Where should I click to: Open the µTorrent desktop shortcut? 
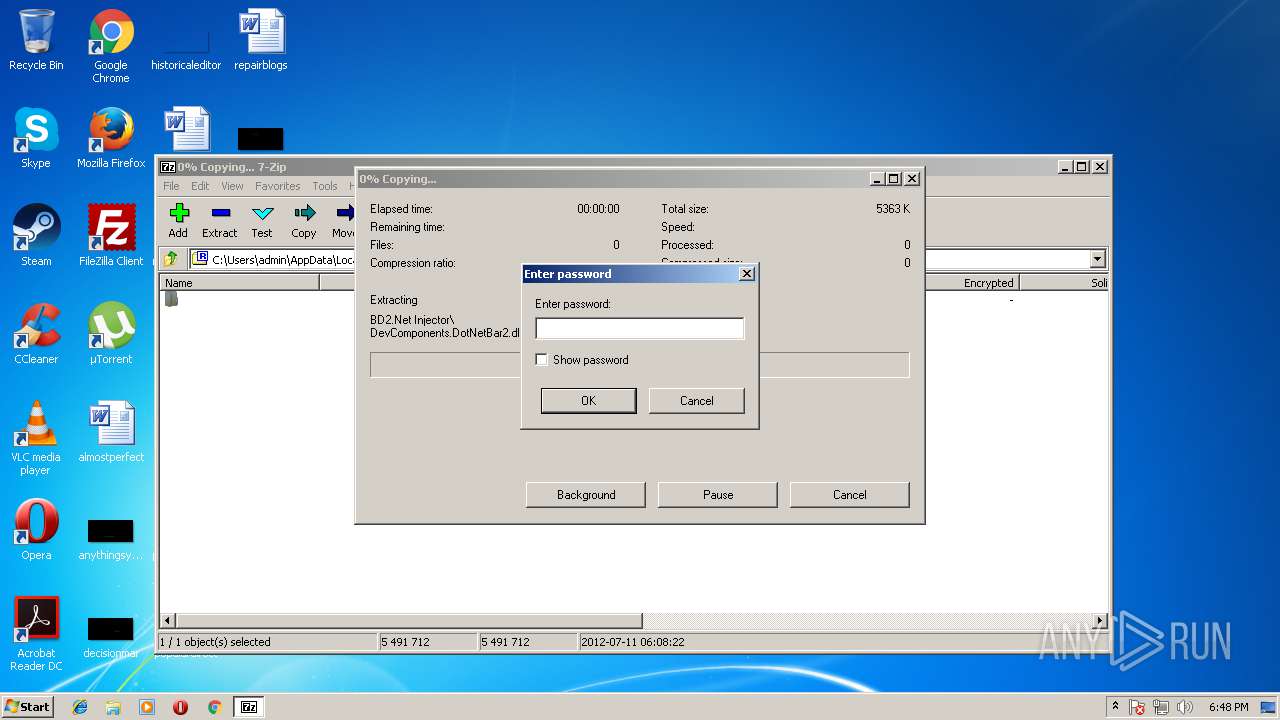(x=111, y=335)
